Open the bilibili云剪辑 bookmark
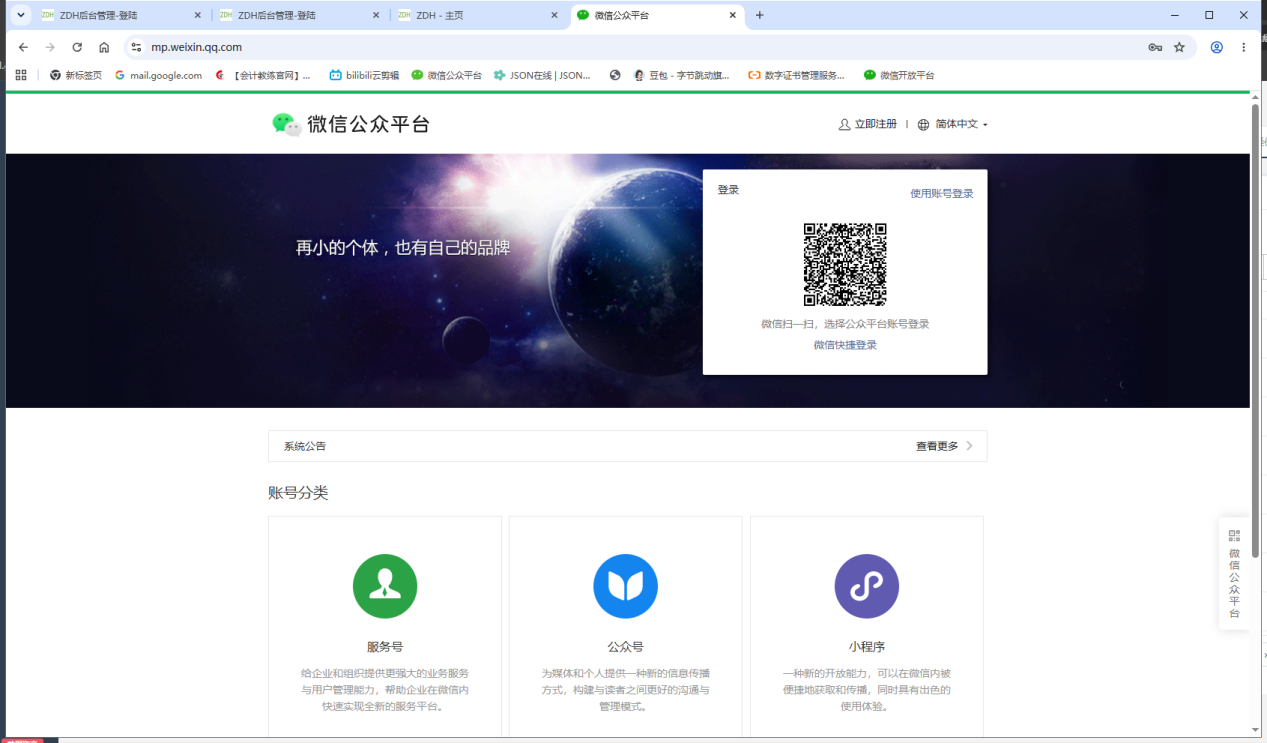1267x743 pixels. click(364, 75)
